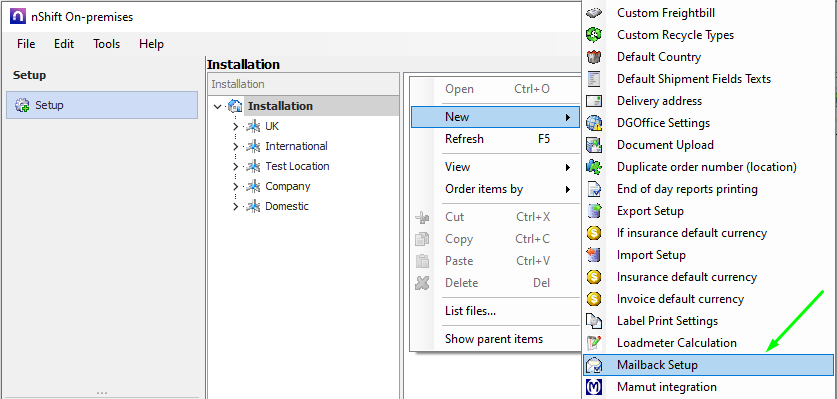The width and height of the screenshot is (837, 399).
Task: Click the Test Location node icon
Action: click(x=253, y=166)
